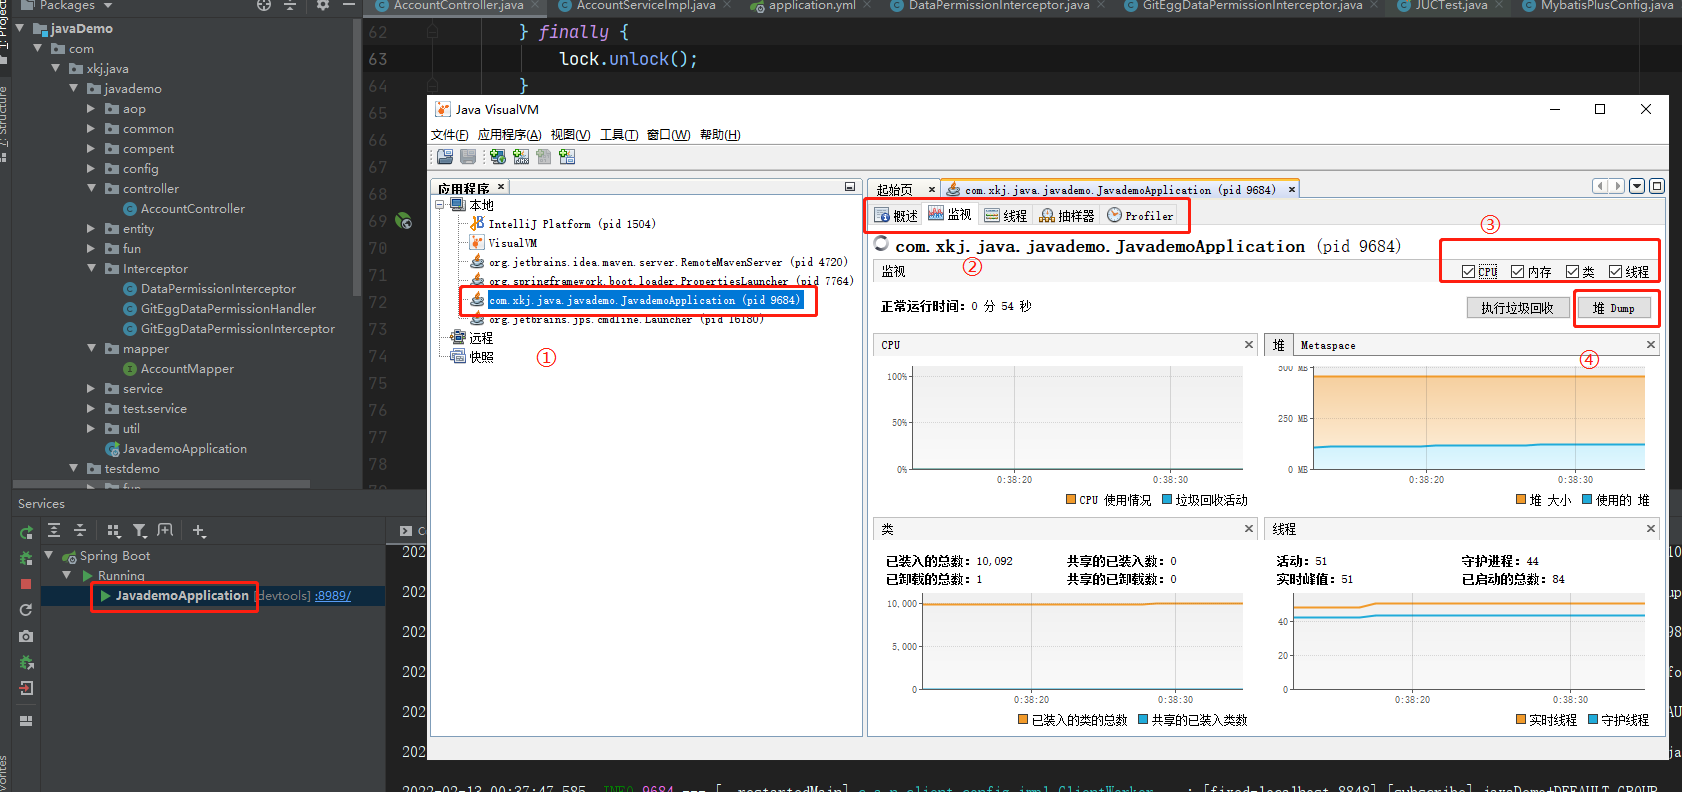The height and width of the screenshot is (792, 1682).
Task: Click Add VM Coredump icon in VisualVM toolbar
Action: coord(544,157)
